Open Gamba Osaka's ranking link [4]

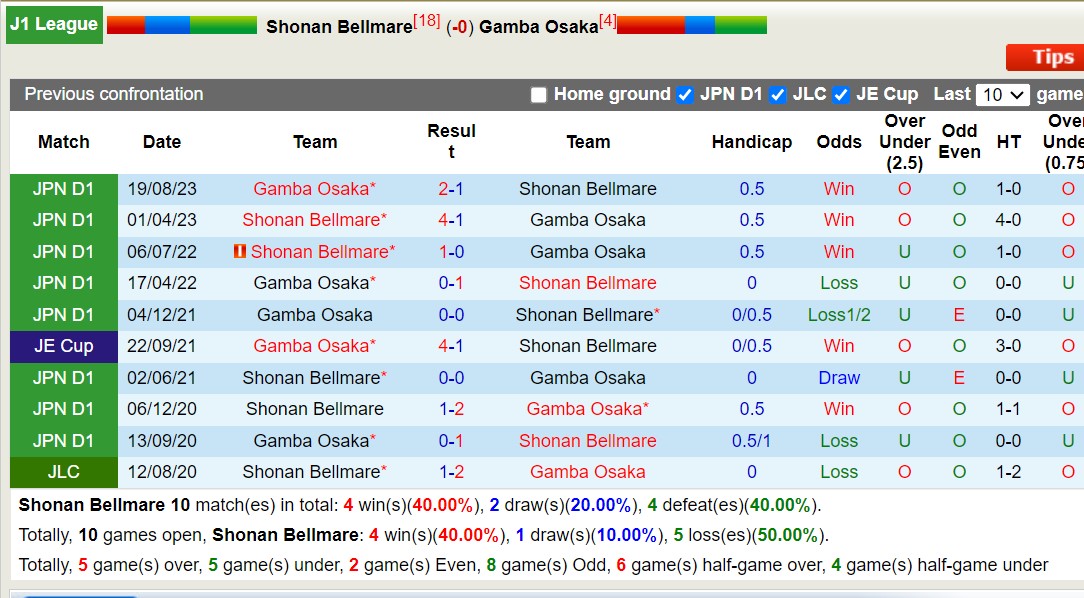pos(607,18)
